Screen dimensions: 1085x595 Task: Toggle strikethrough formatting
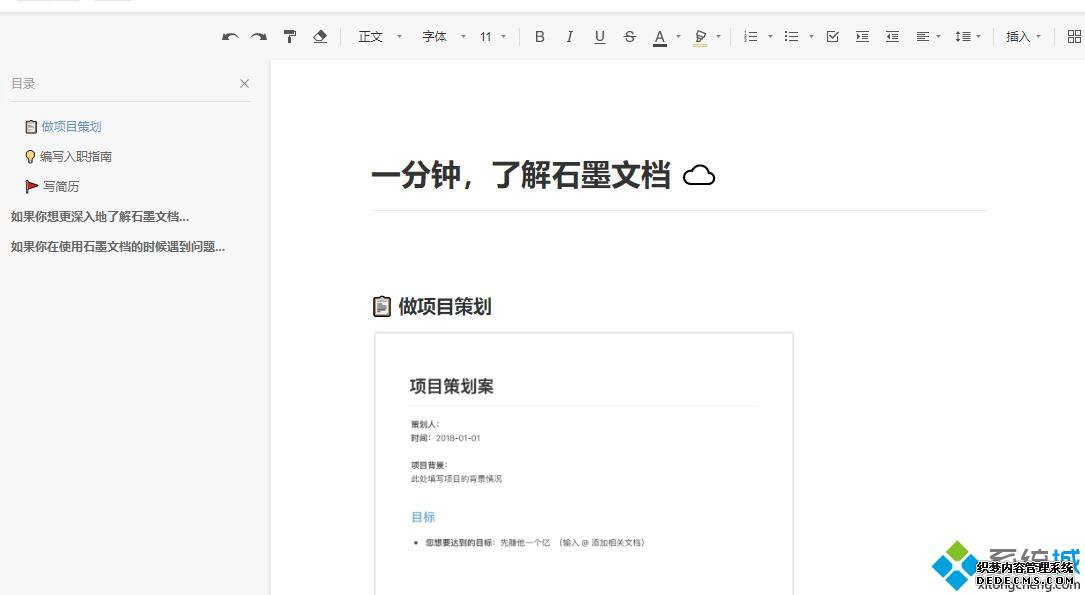click(x=630, y=37)
